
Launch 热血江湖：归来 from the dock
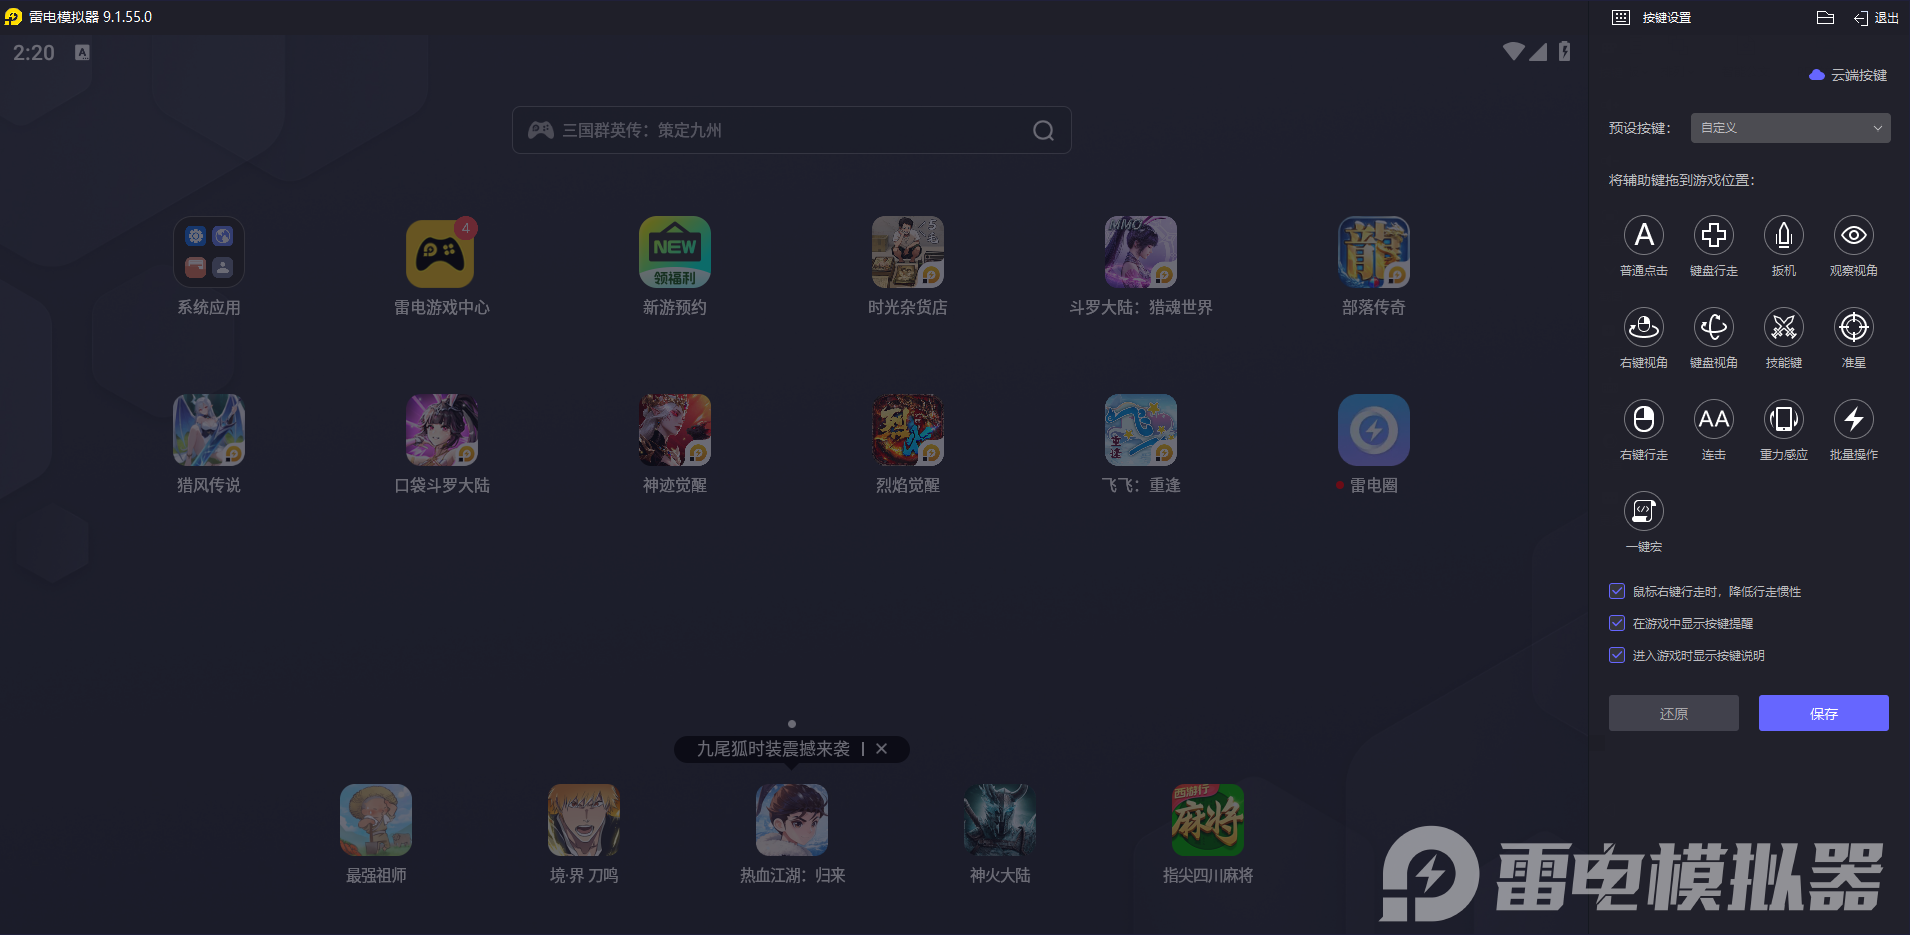click(x=792, y=820)
